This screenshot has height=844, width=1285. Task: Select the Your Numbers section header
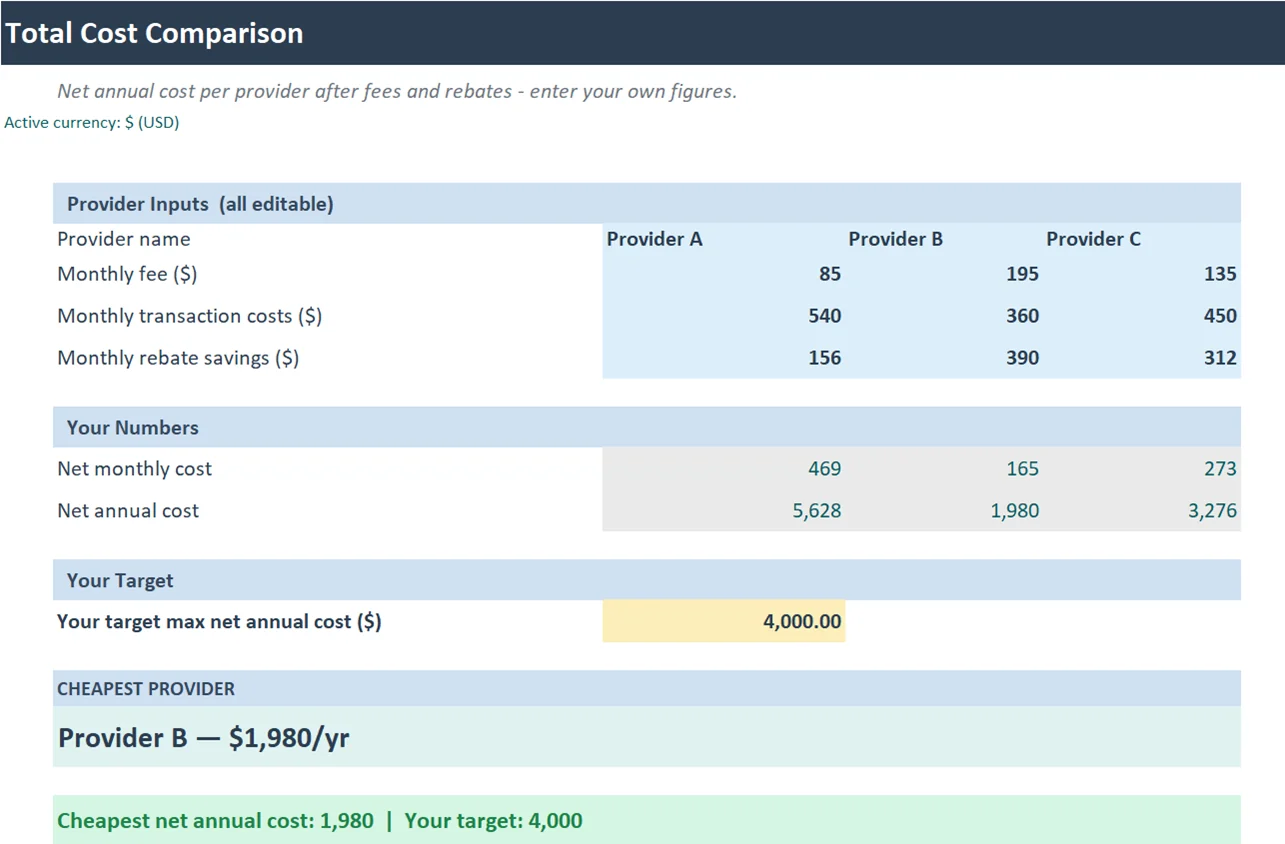[x=647, y=427]
